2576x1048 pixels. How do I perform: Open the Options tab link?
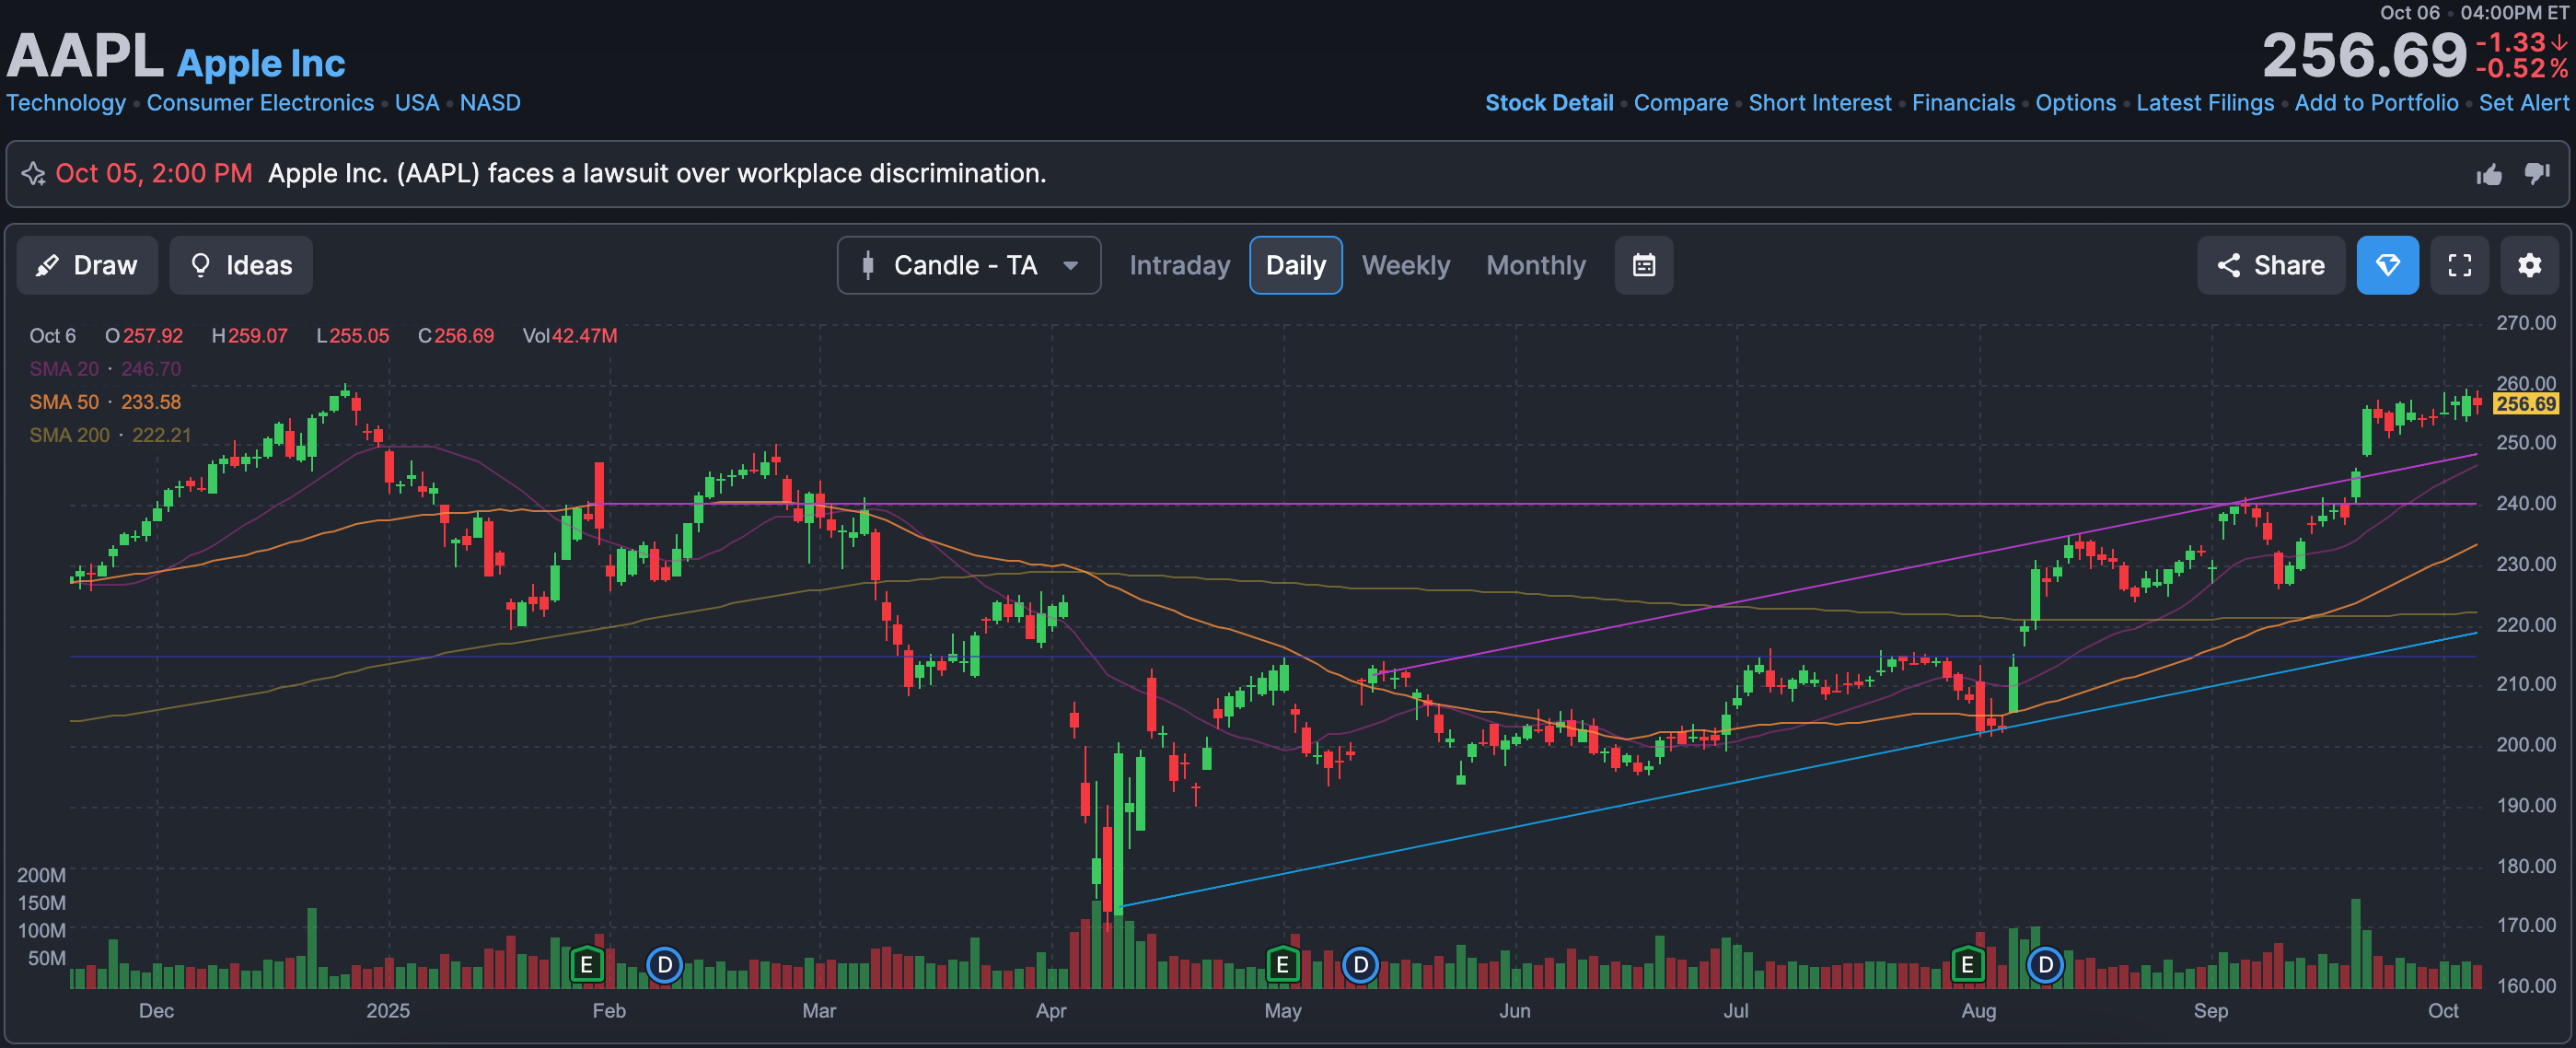[x=2075, y=103]
